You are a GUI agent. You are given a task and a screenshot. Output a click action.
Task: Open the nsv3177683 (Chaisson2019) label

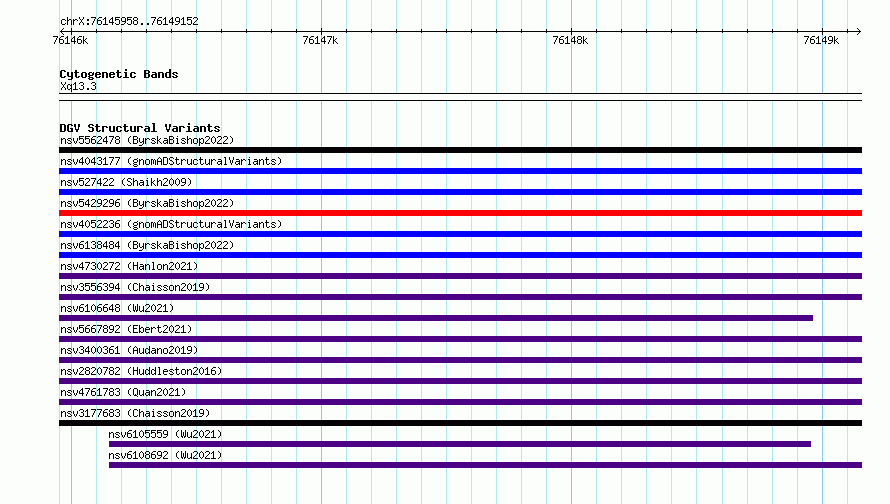pos(135,413)
